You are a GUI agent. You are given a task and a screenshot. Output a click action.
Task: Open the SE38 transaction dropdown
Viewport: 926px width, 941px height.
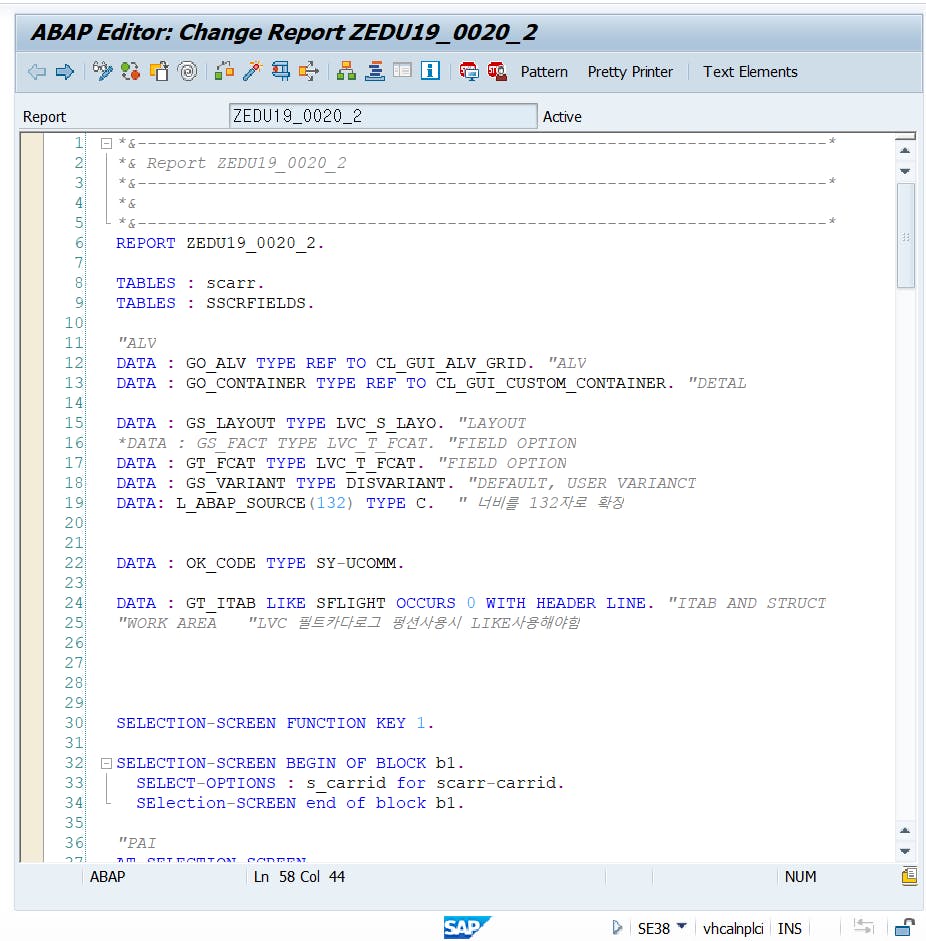click(682, 927)
